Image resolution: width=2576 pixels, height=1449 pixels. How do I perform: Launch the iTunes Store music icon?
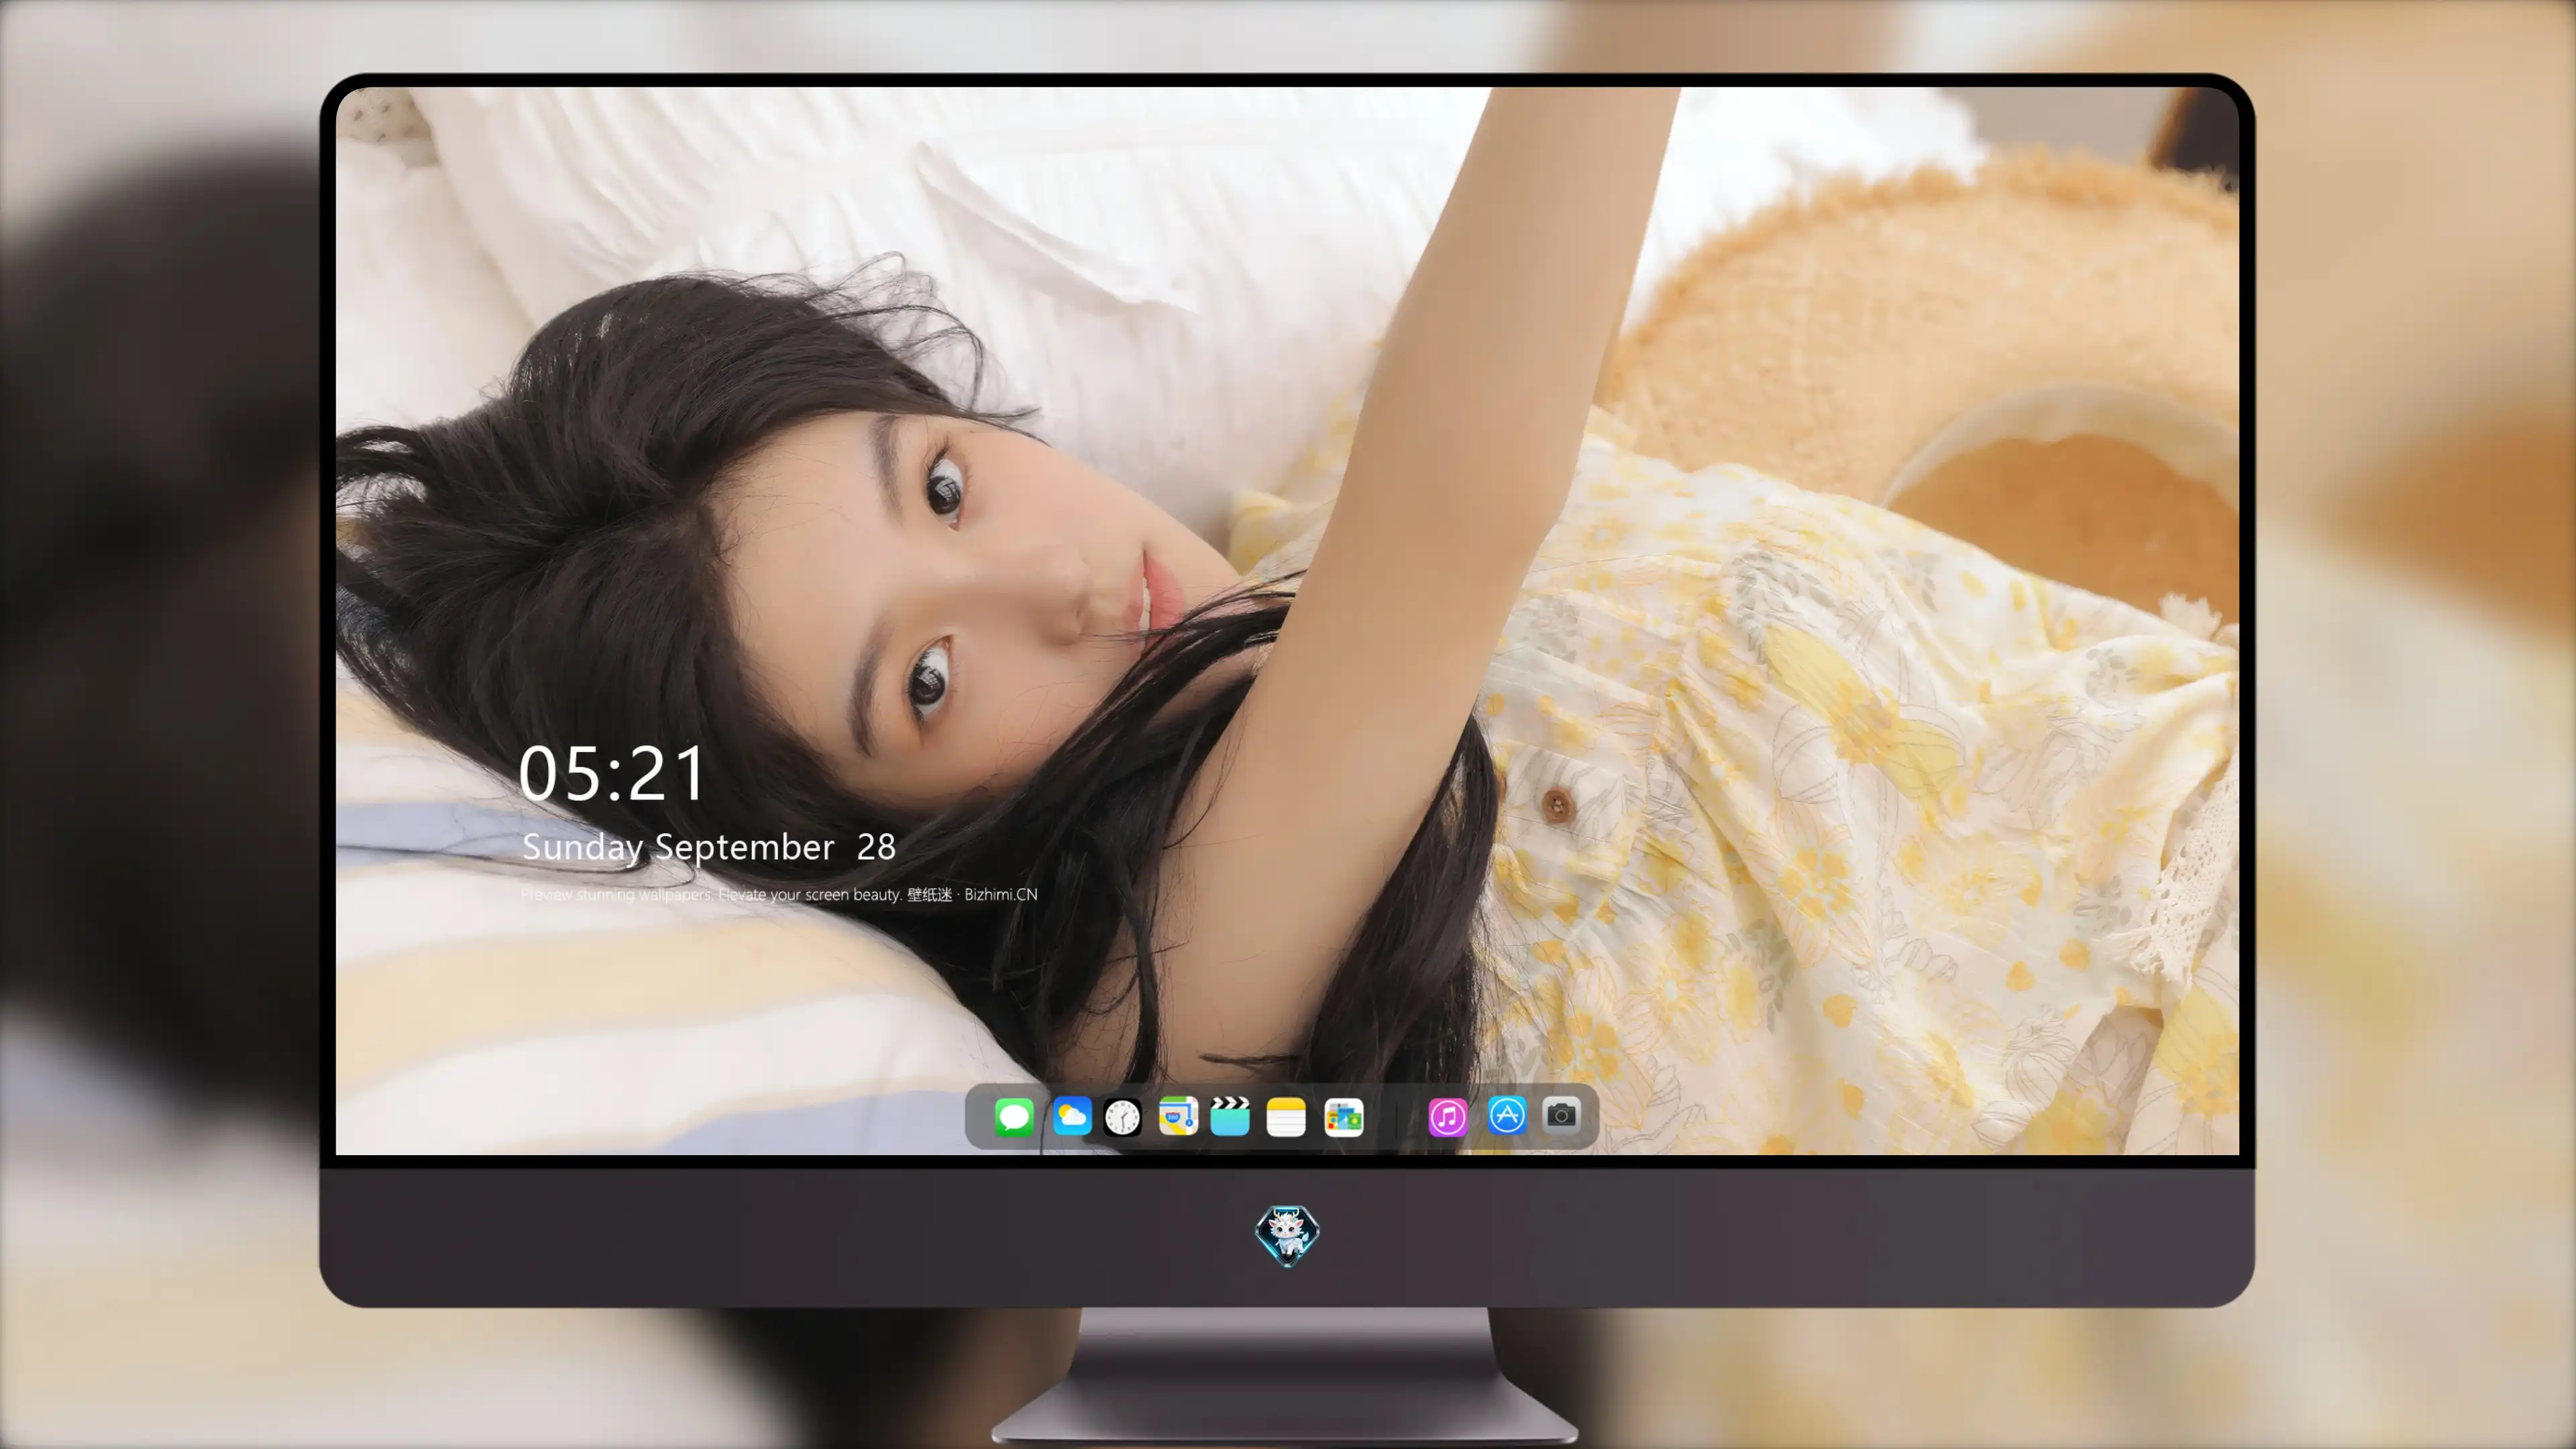click(1447, 1116)
